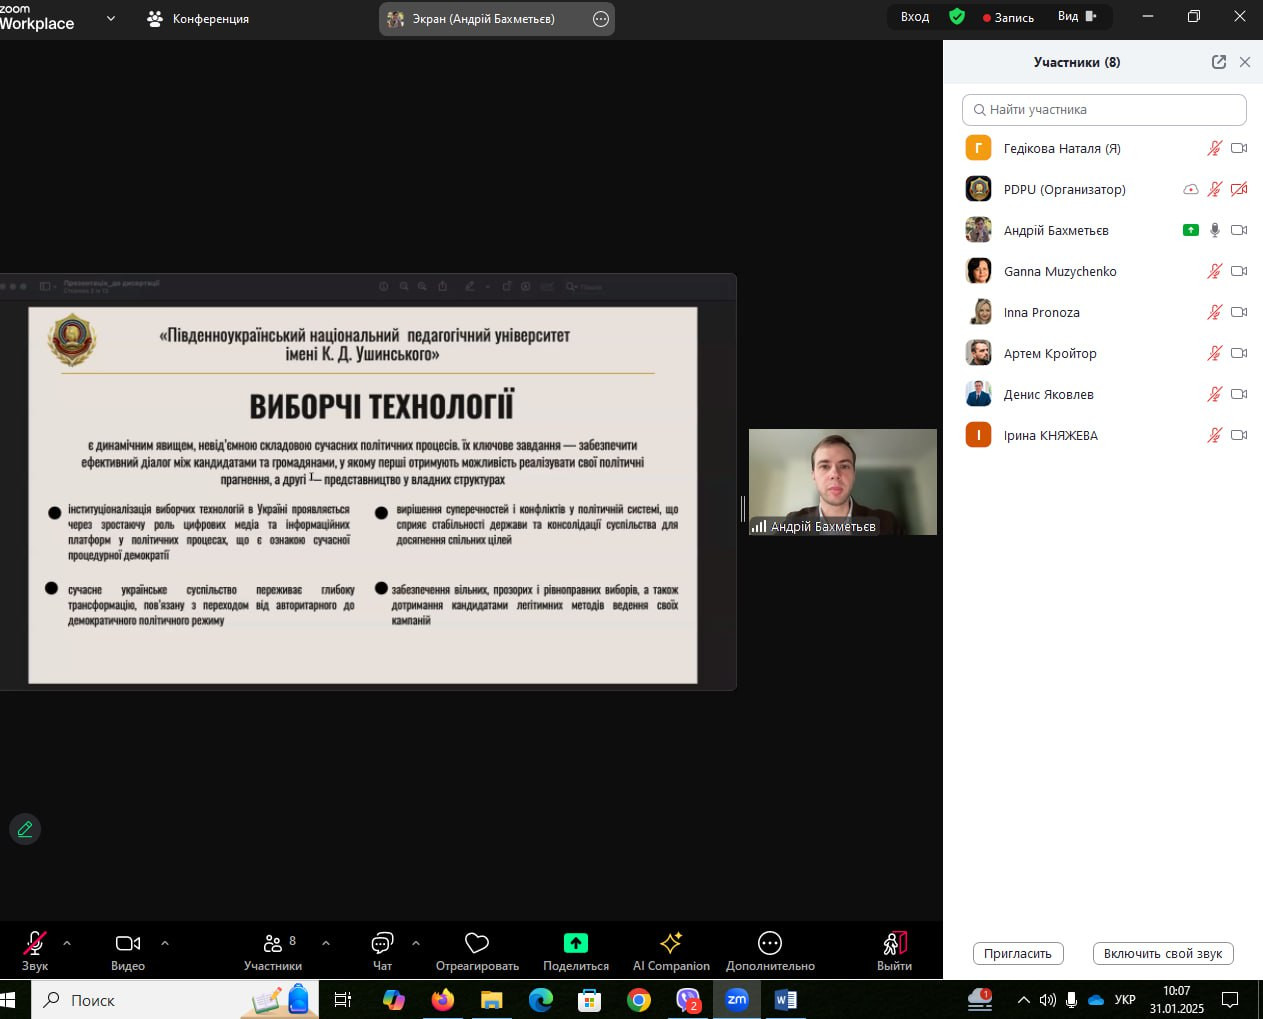Expand video options arrow next to Видео

(165, 943)
